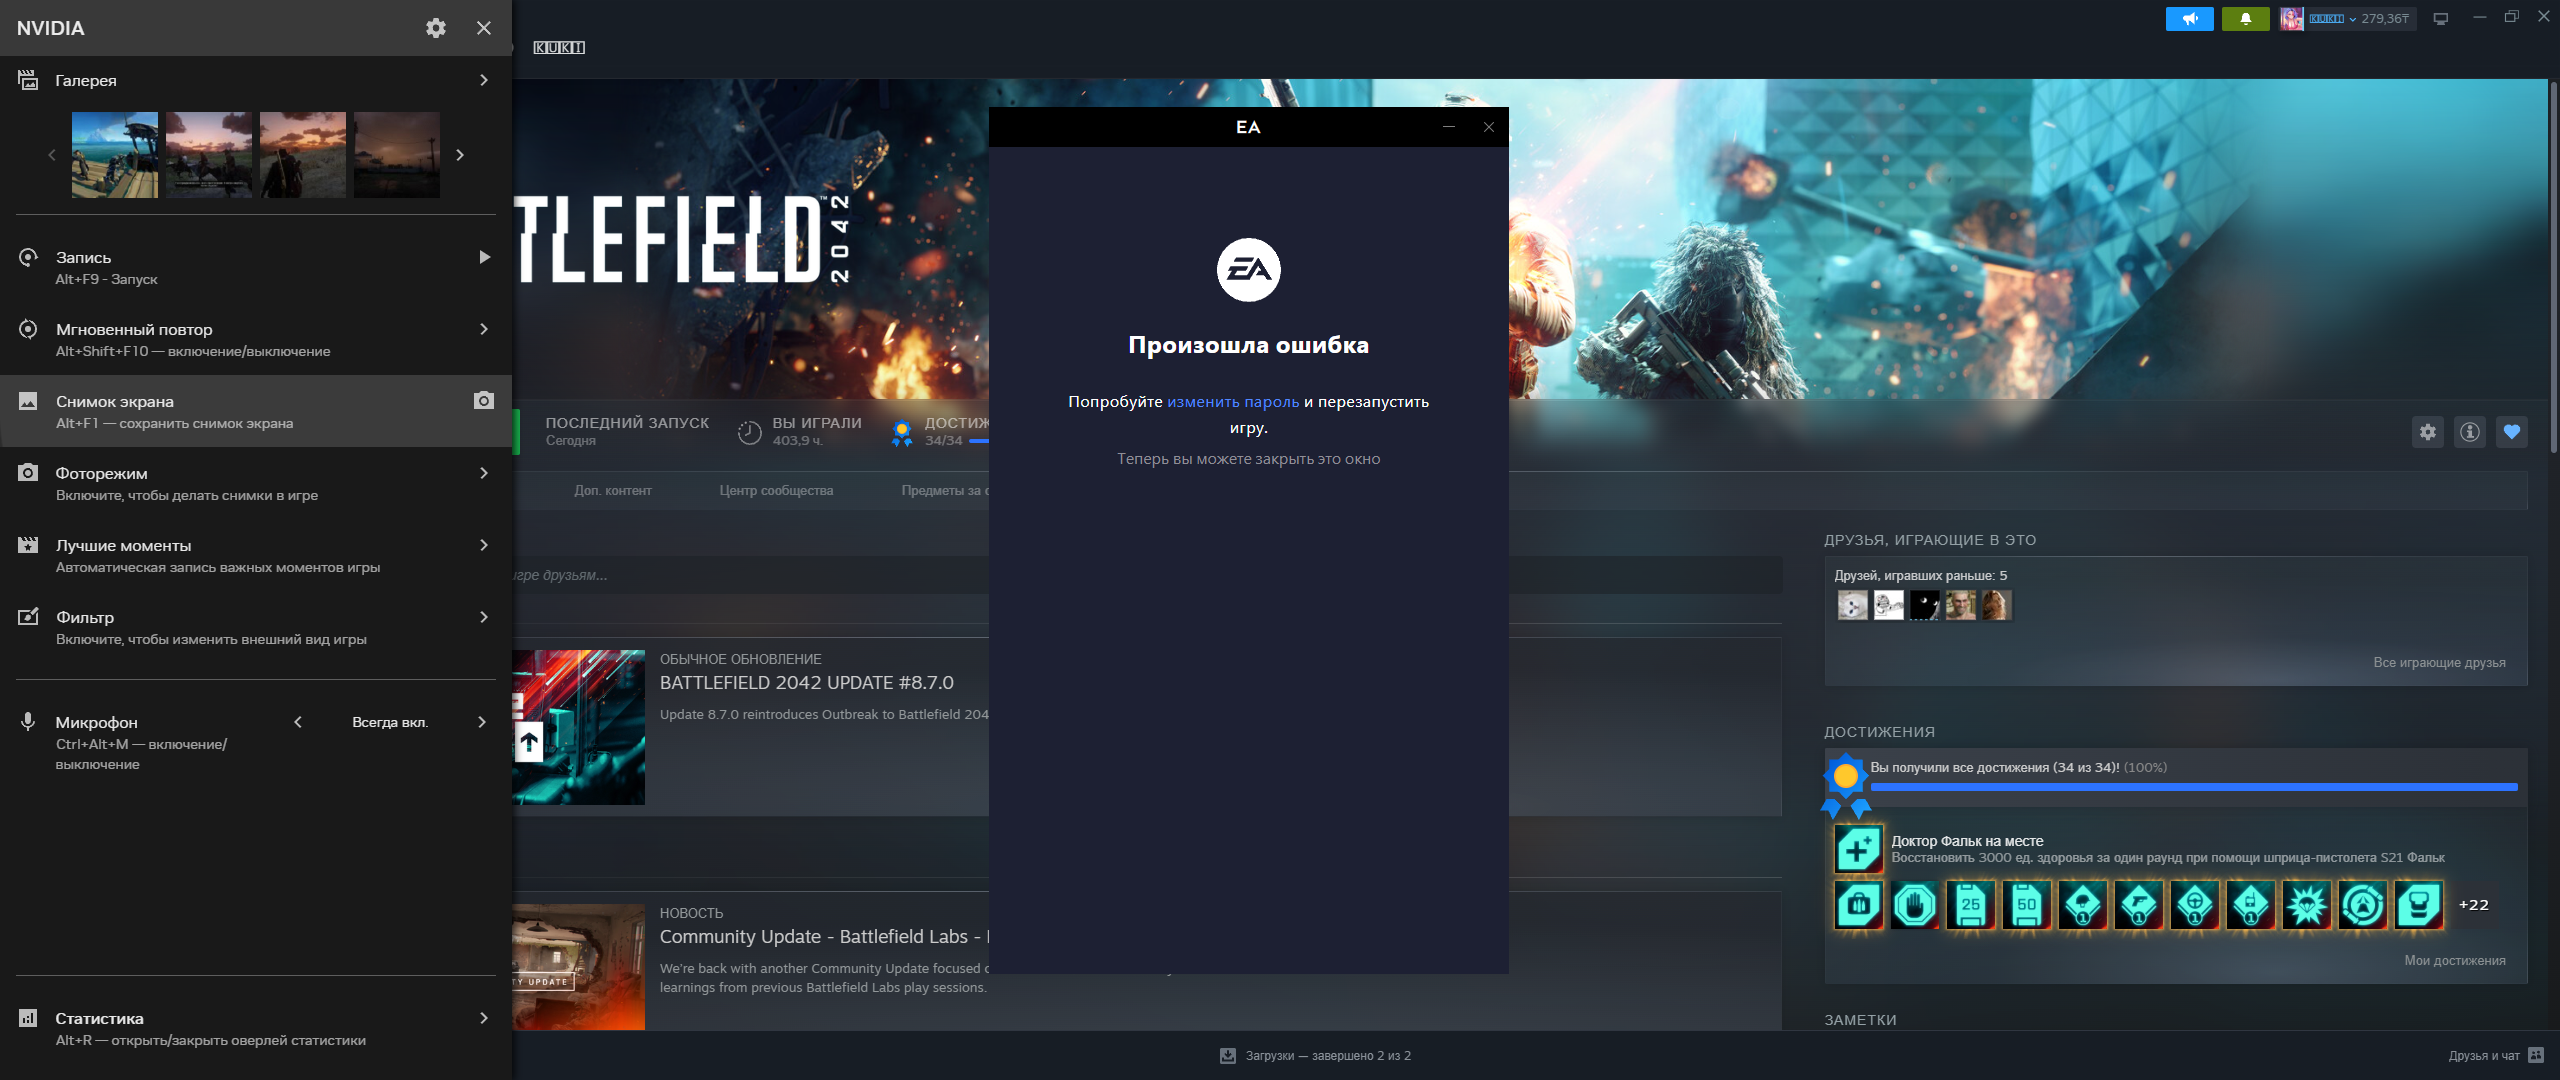Open Steam announcements megaphone button
The height and width of the screenshot is (1080, 2560).
click(2190, 19)
